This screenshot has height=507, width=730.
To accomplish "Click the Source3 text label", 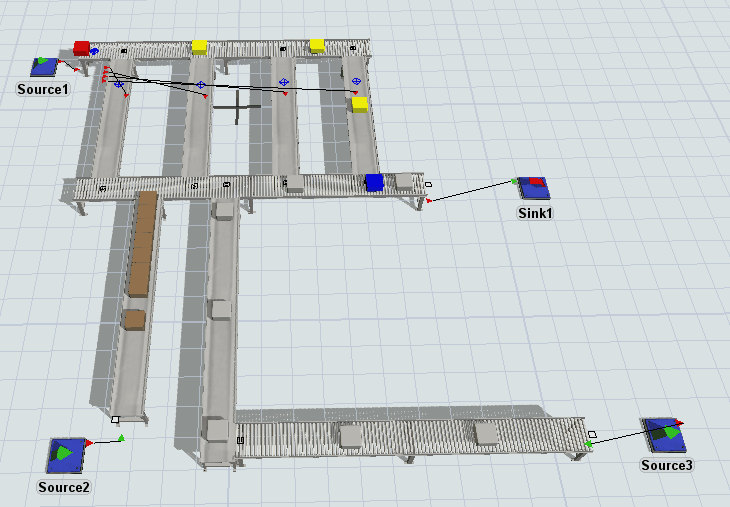I will tap(666, 465).
